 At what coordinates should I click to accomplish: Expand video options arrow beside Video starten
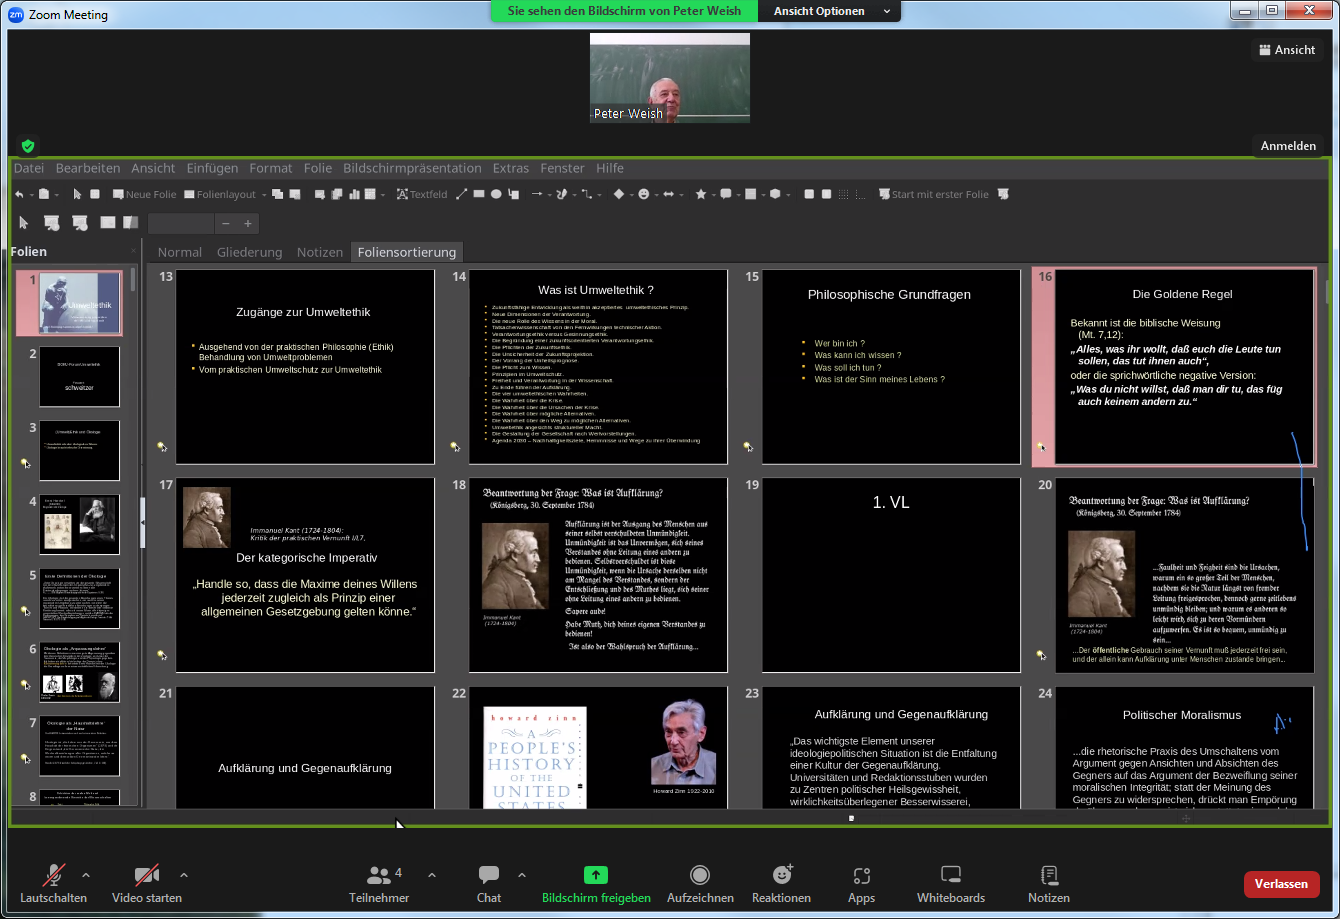point(184,875)
